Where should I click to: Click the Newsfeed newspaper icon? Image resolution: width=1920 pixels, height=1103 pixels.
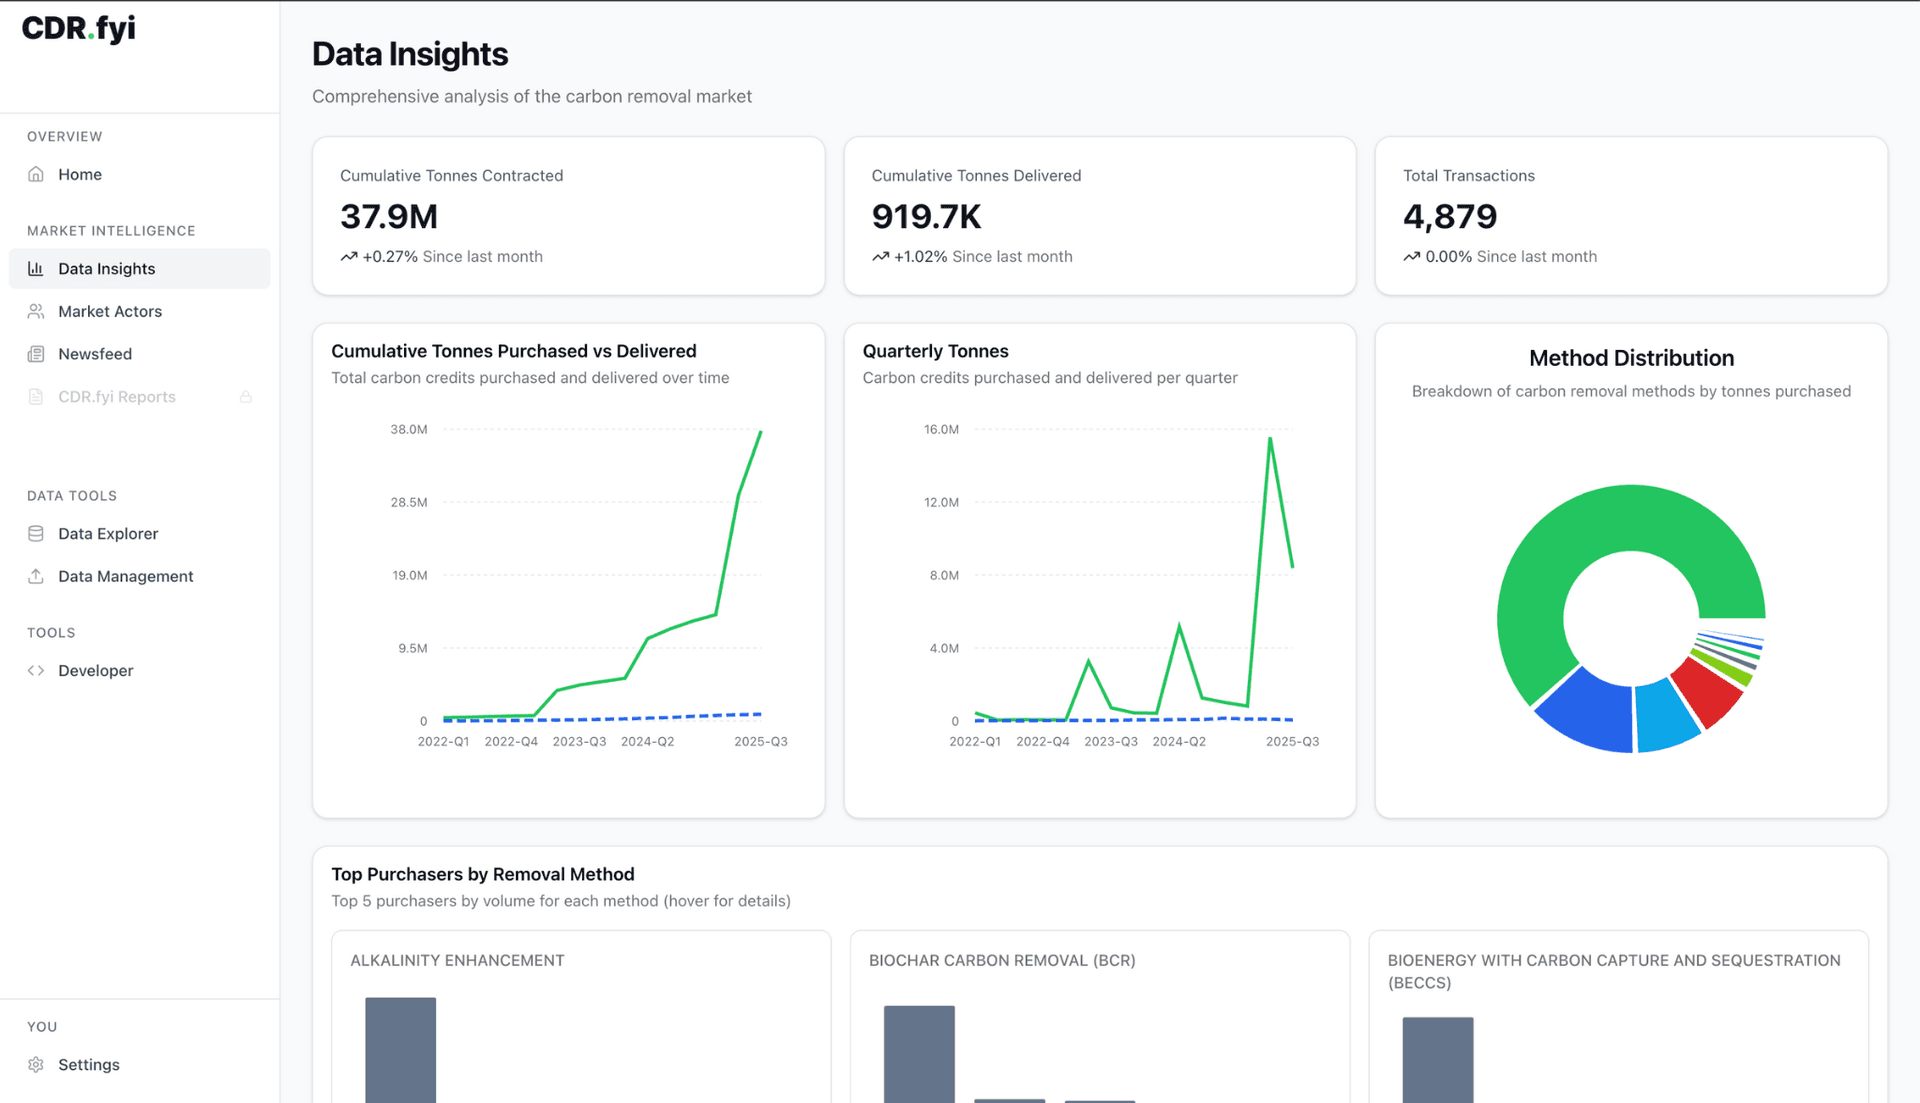(x=36, y=354)
